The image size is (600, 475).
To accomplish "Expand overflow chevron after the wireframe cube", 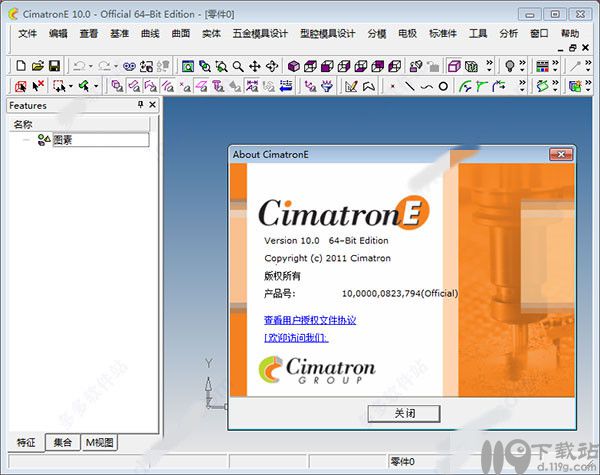I will coord(489,66).
